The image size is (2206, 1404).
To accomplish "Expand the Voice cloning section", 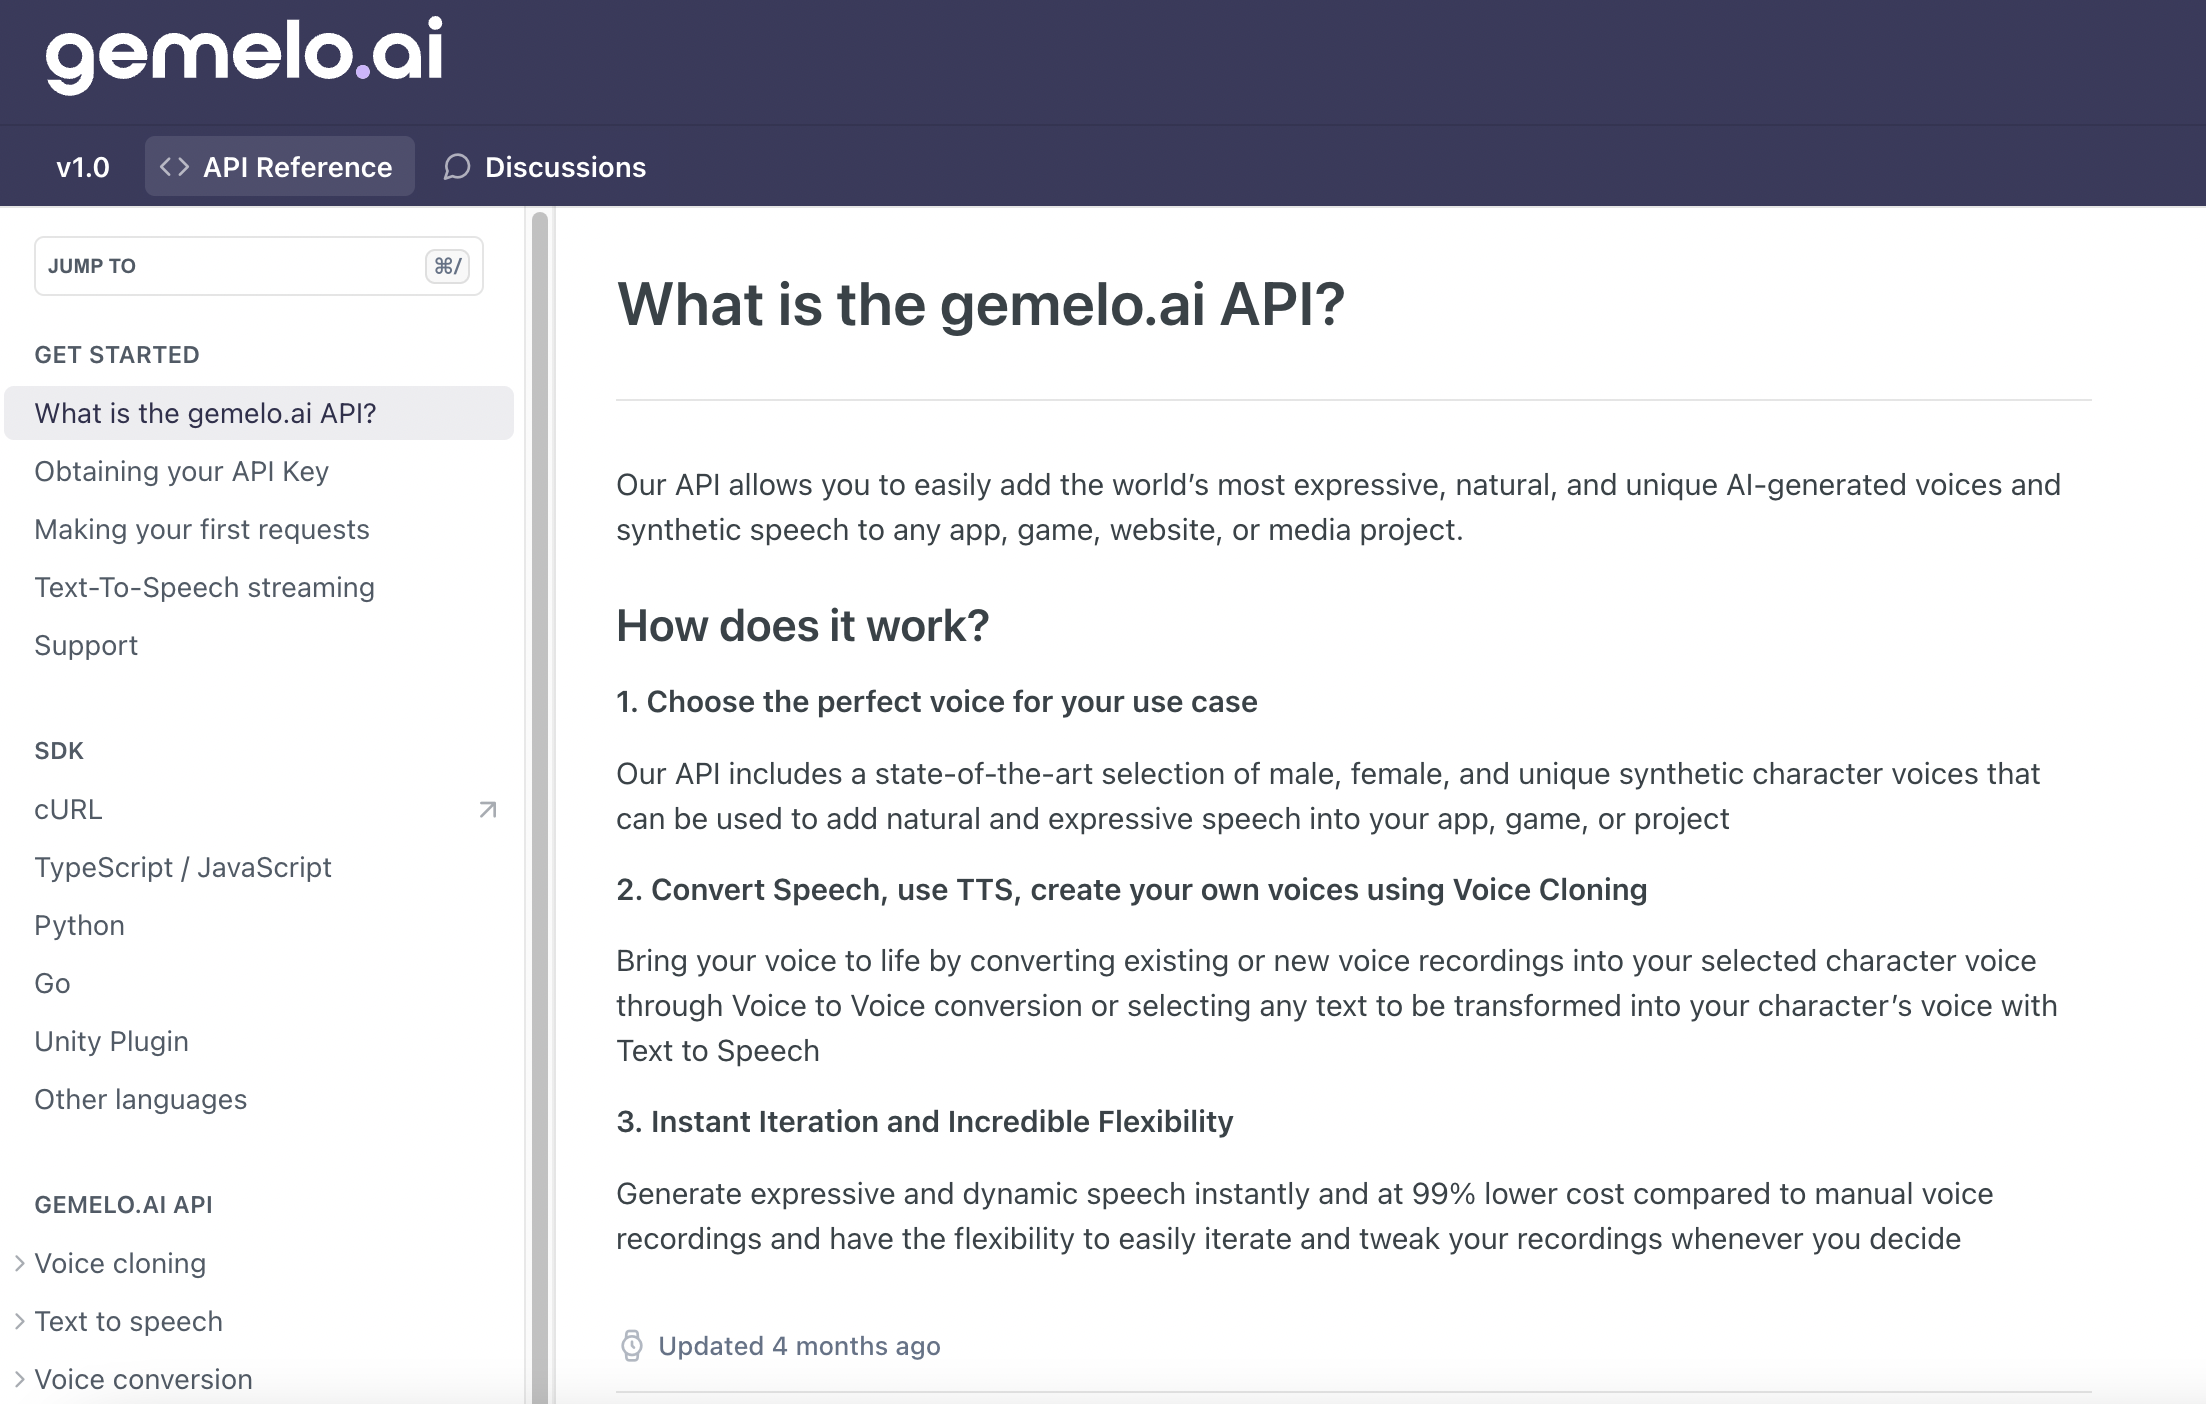I will tap(20, 1264).
